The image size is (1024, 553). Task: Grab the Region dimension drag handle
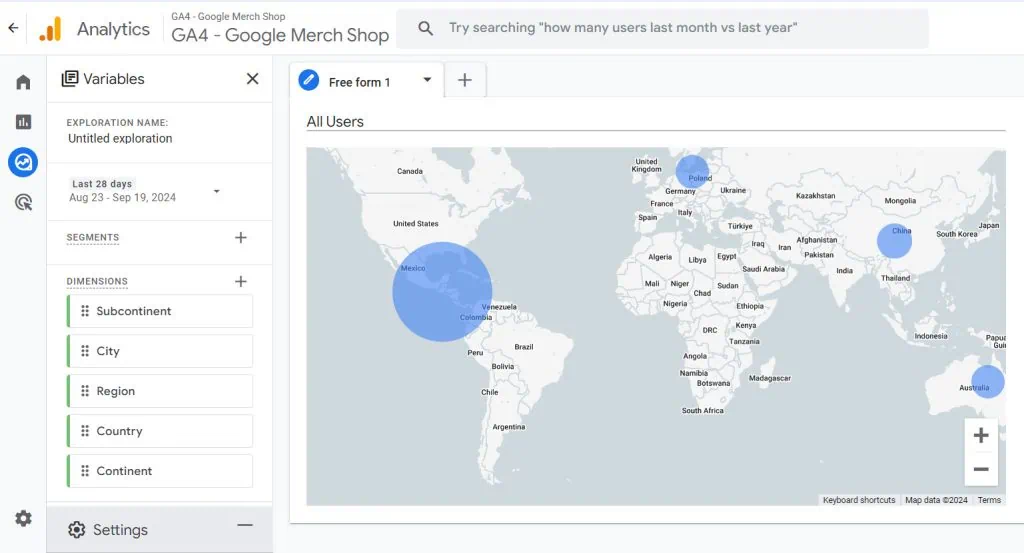(85, 391)
